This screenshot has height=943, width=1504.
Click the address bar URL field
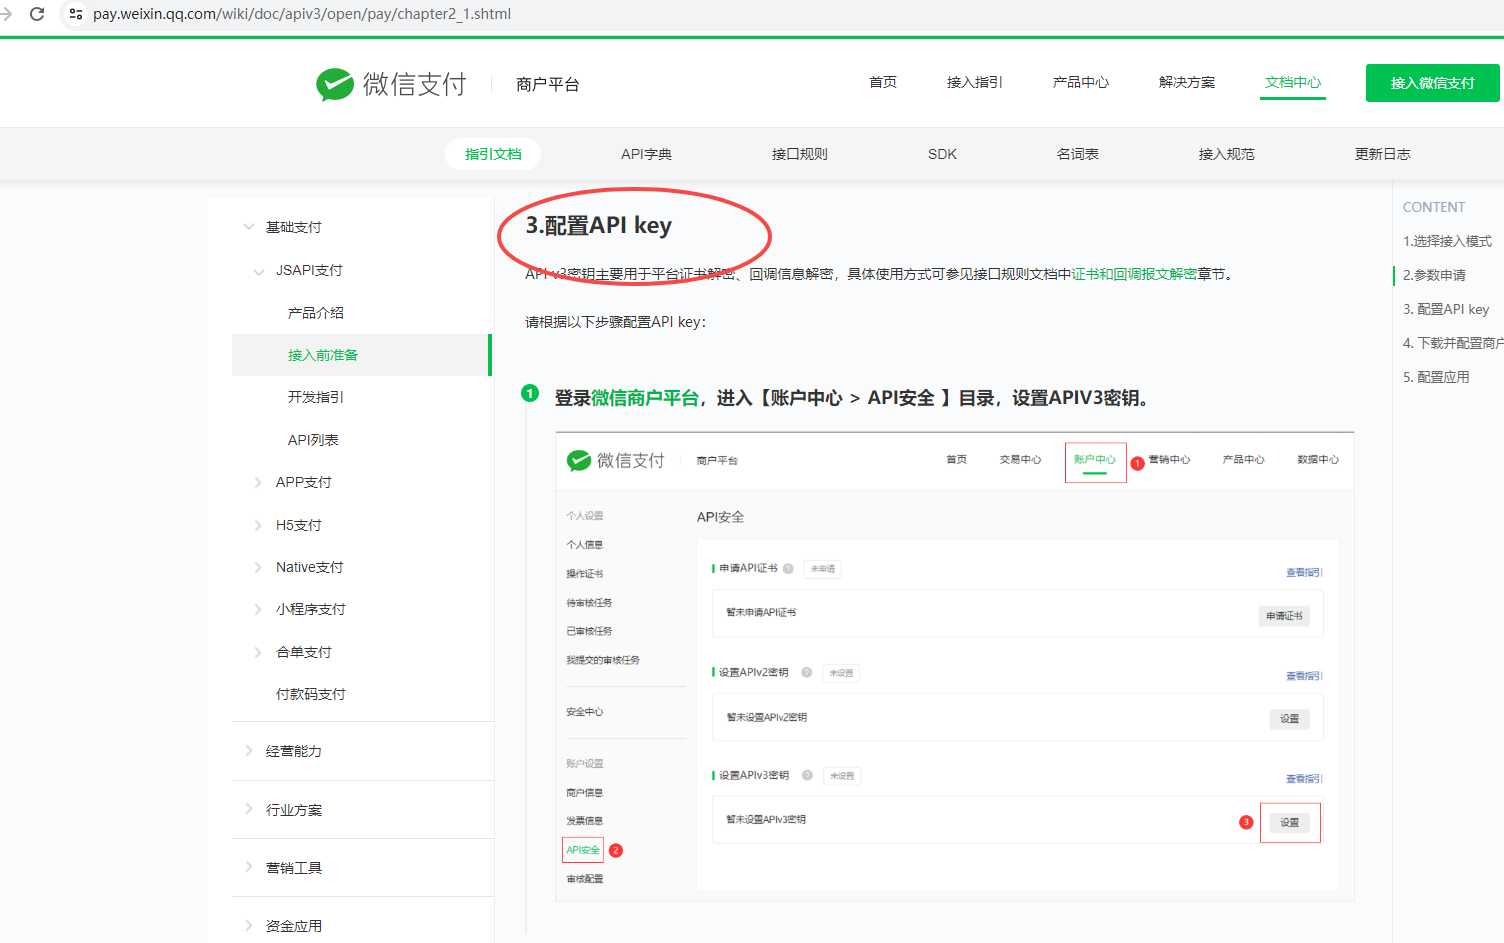pyautogui.click(x=302, y=14)
